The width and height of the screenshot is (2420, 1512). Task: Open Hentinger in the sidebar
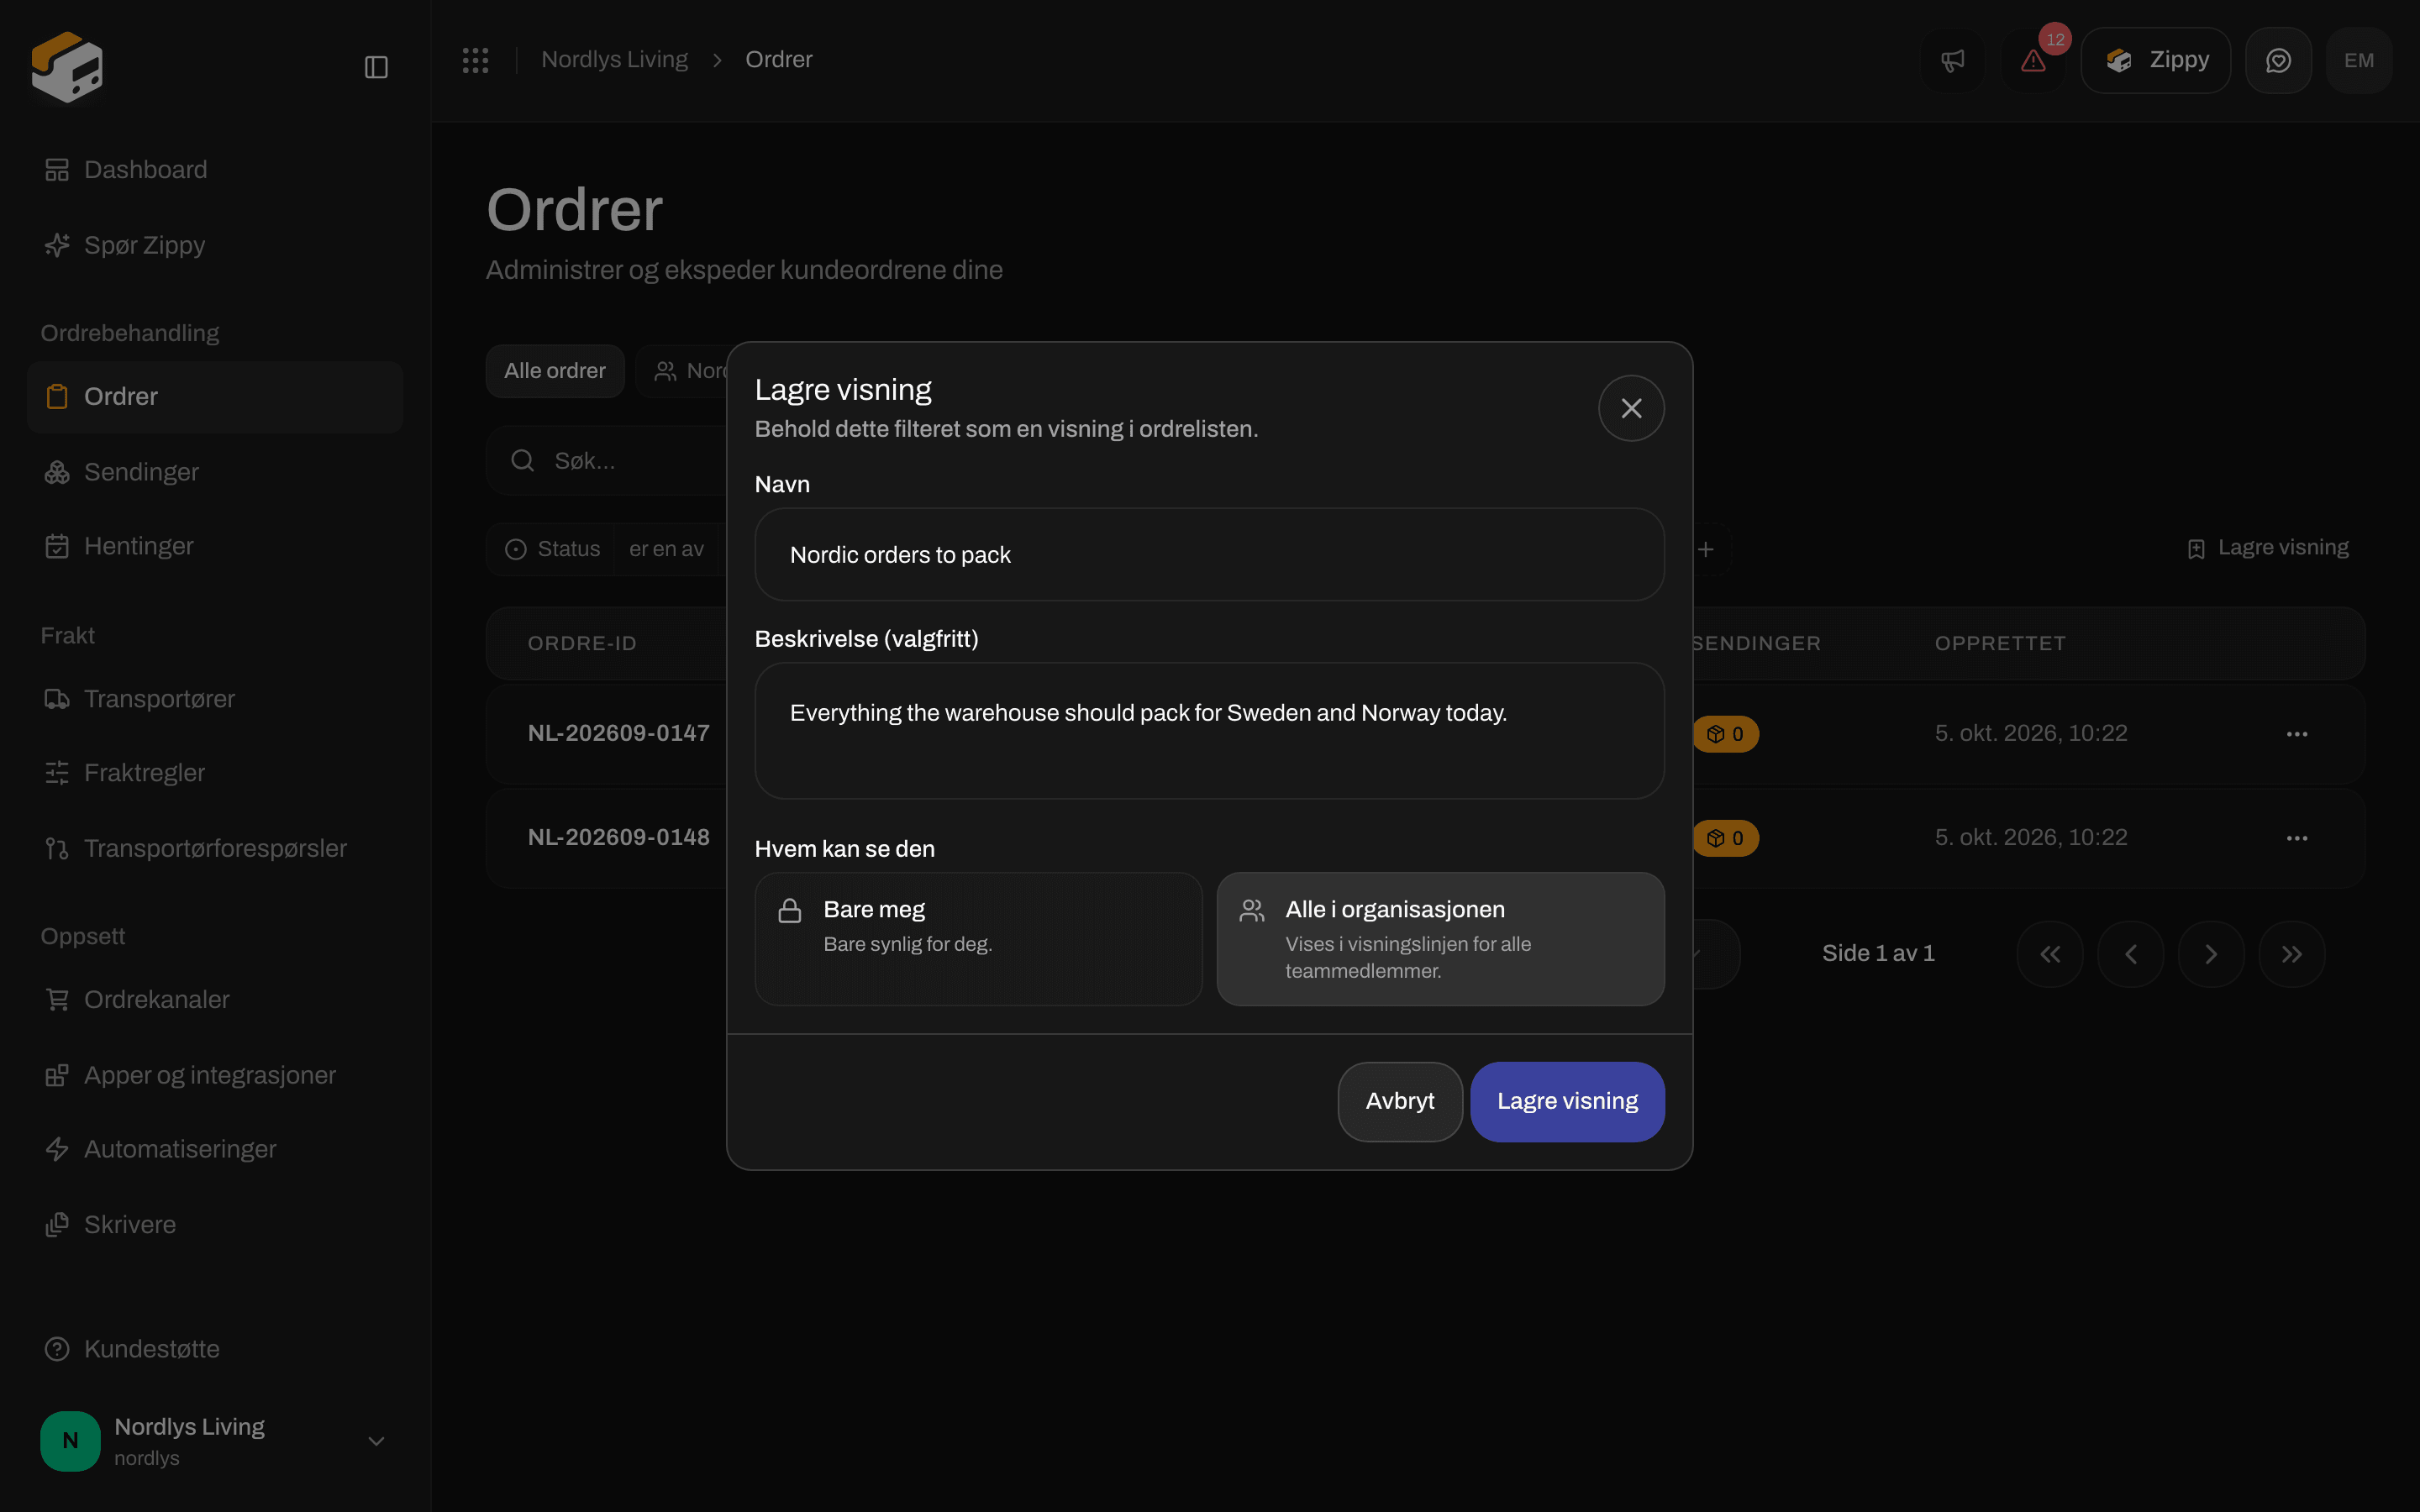pos(215,546)
